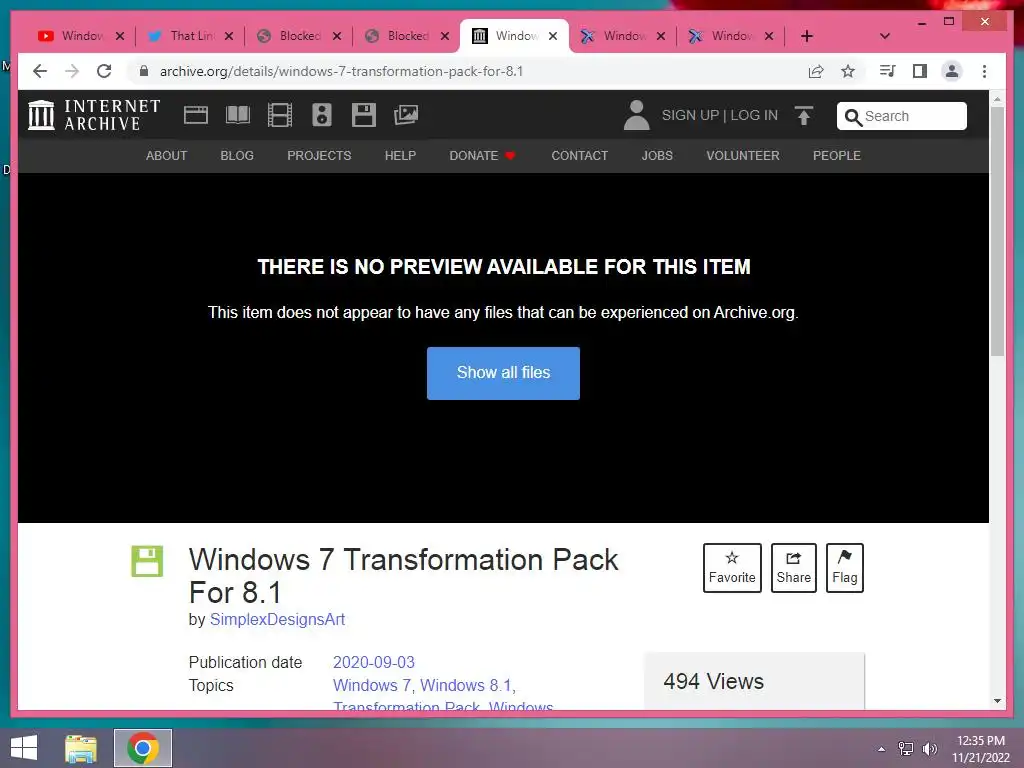Expand tab search dropdown arrow
Screen dimensions: 1024x768
[x=884, y=36]
